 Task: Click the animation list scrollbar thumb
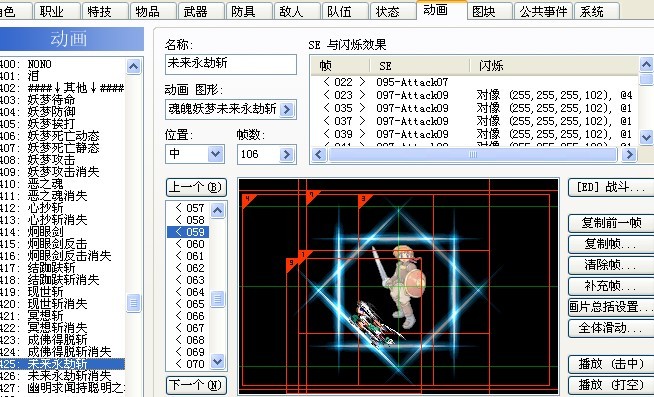tap(133, 303)
